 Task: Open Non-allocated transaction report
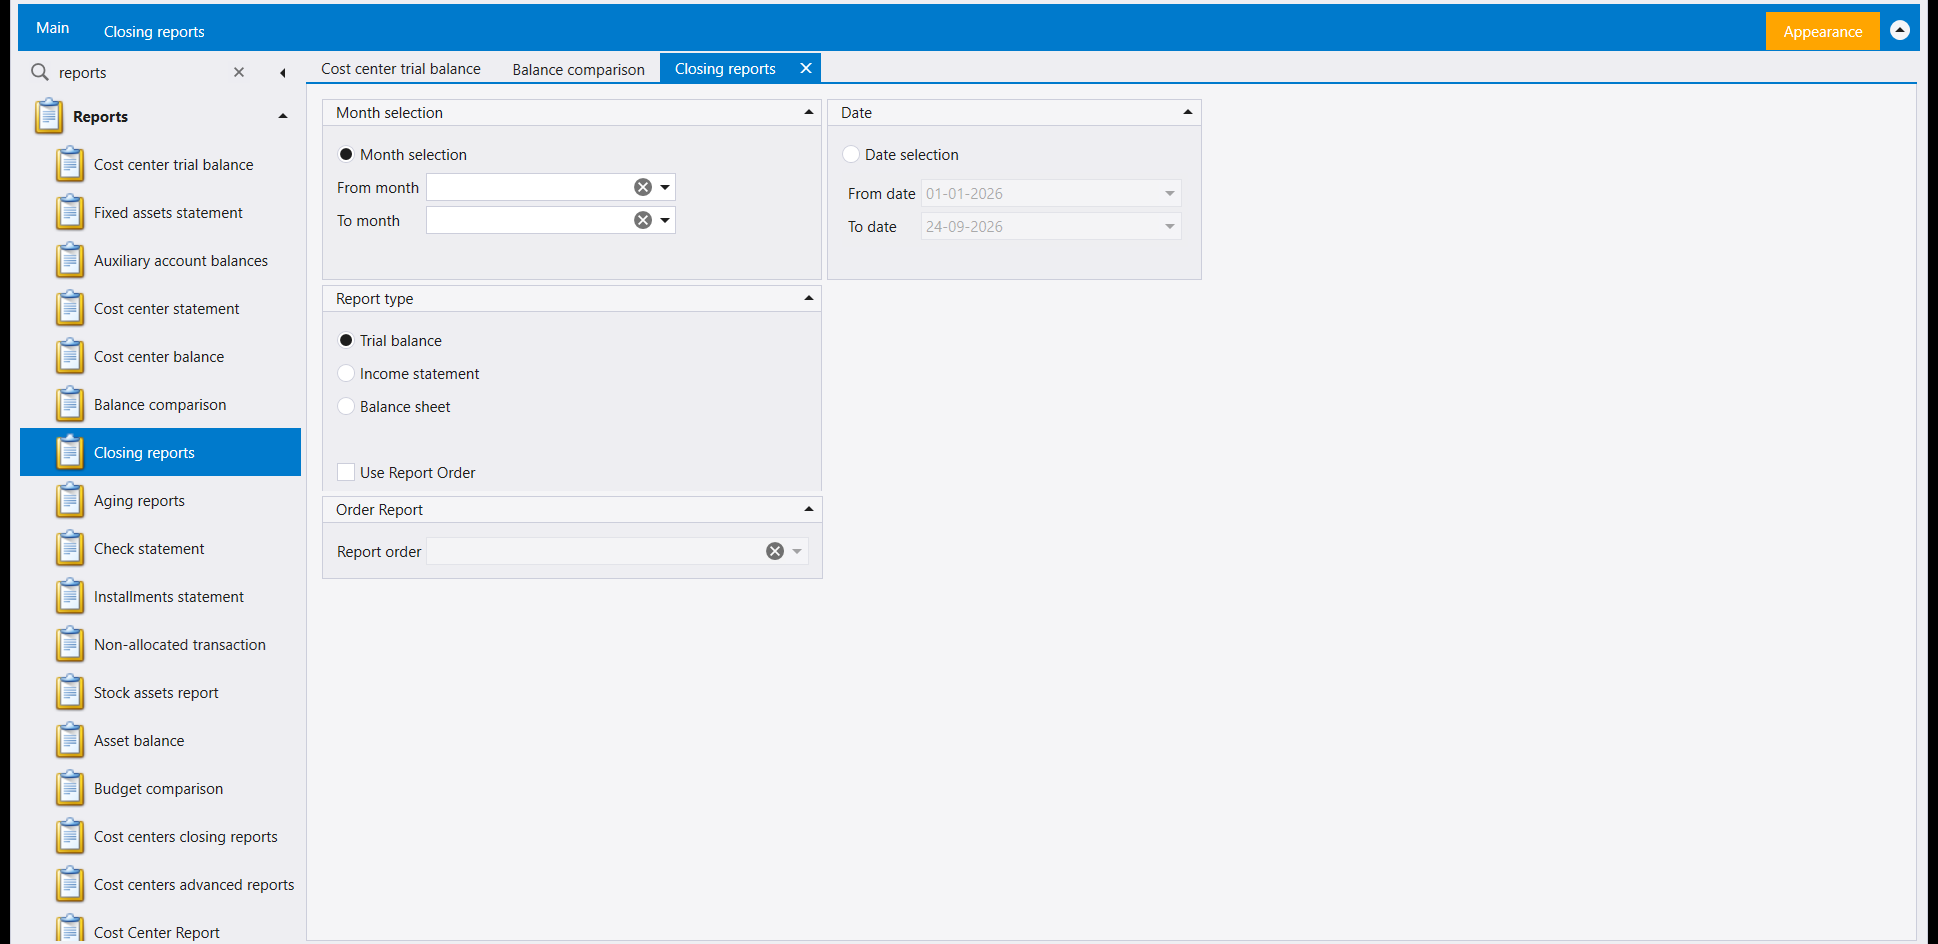[x=160, y=644]
